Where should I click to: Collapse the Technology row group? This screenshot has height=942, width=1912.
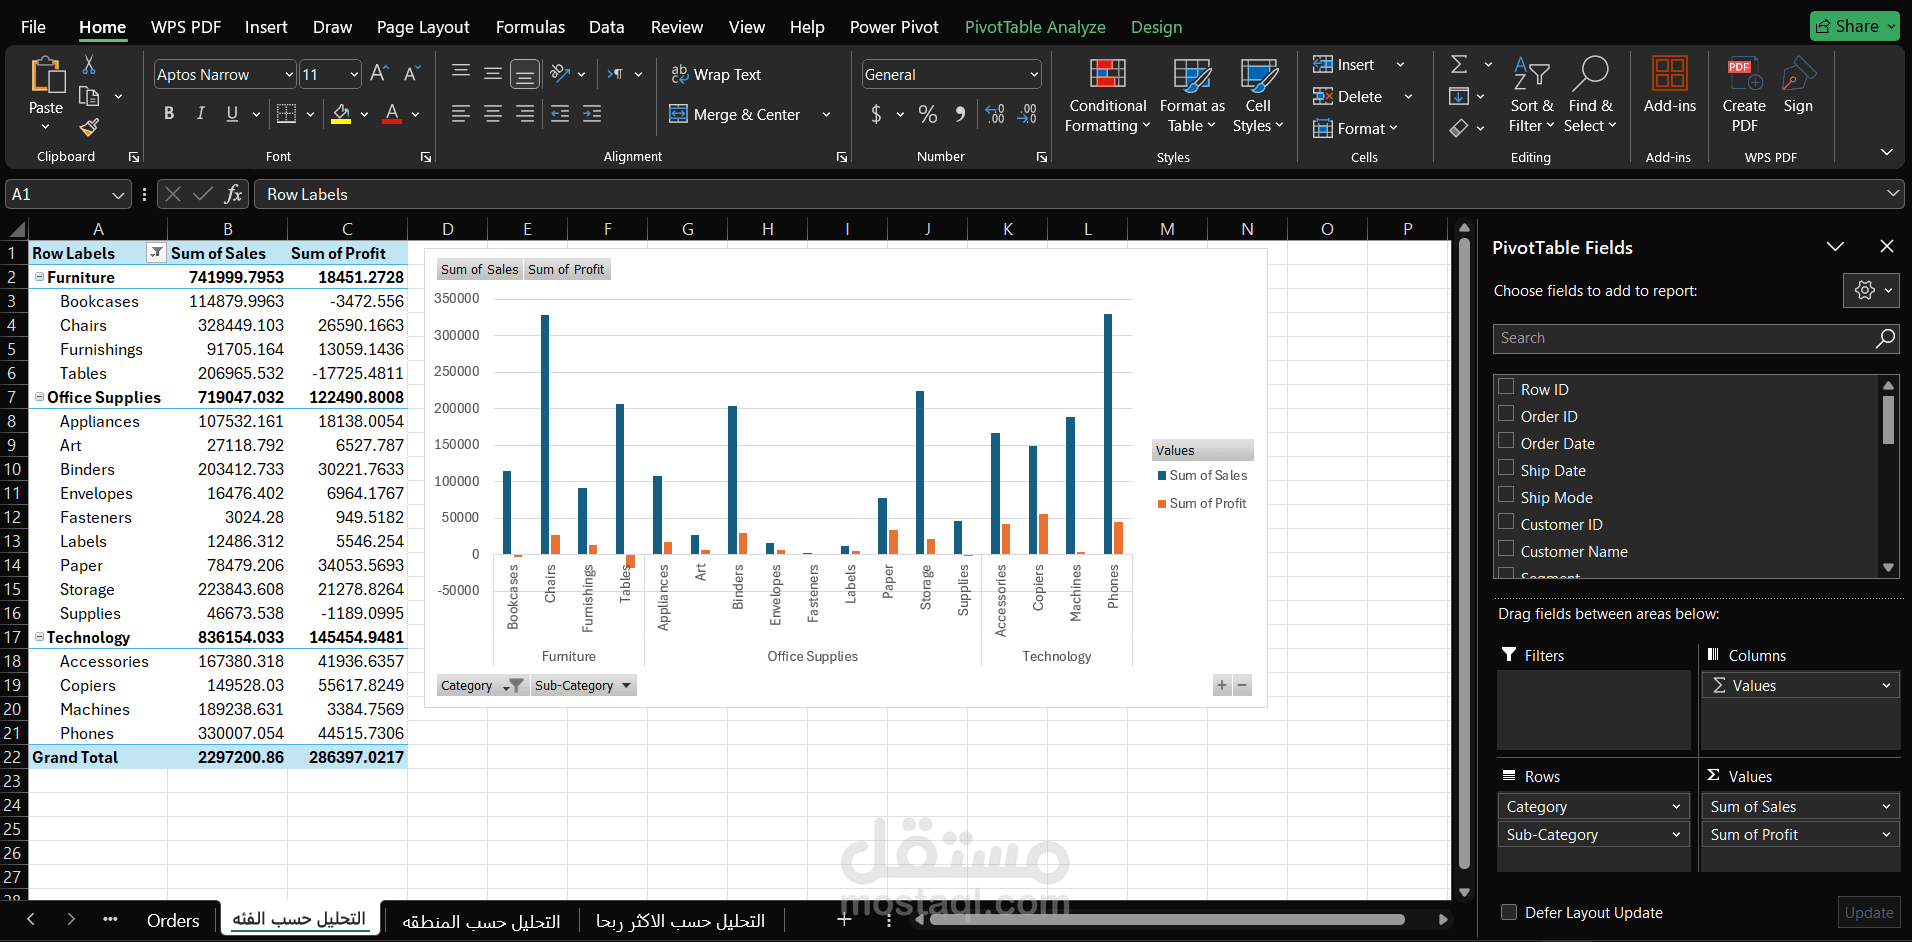tap(39, 637)
